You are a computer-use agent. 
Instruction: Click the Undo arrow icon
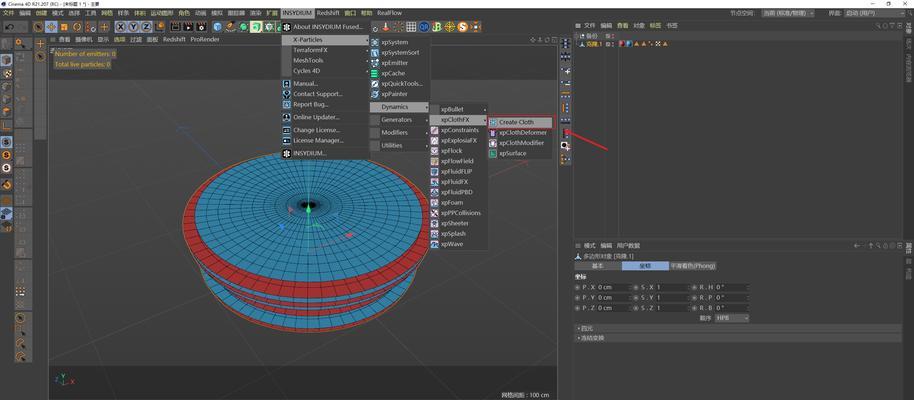click(9, 27)
